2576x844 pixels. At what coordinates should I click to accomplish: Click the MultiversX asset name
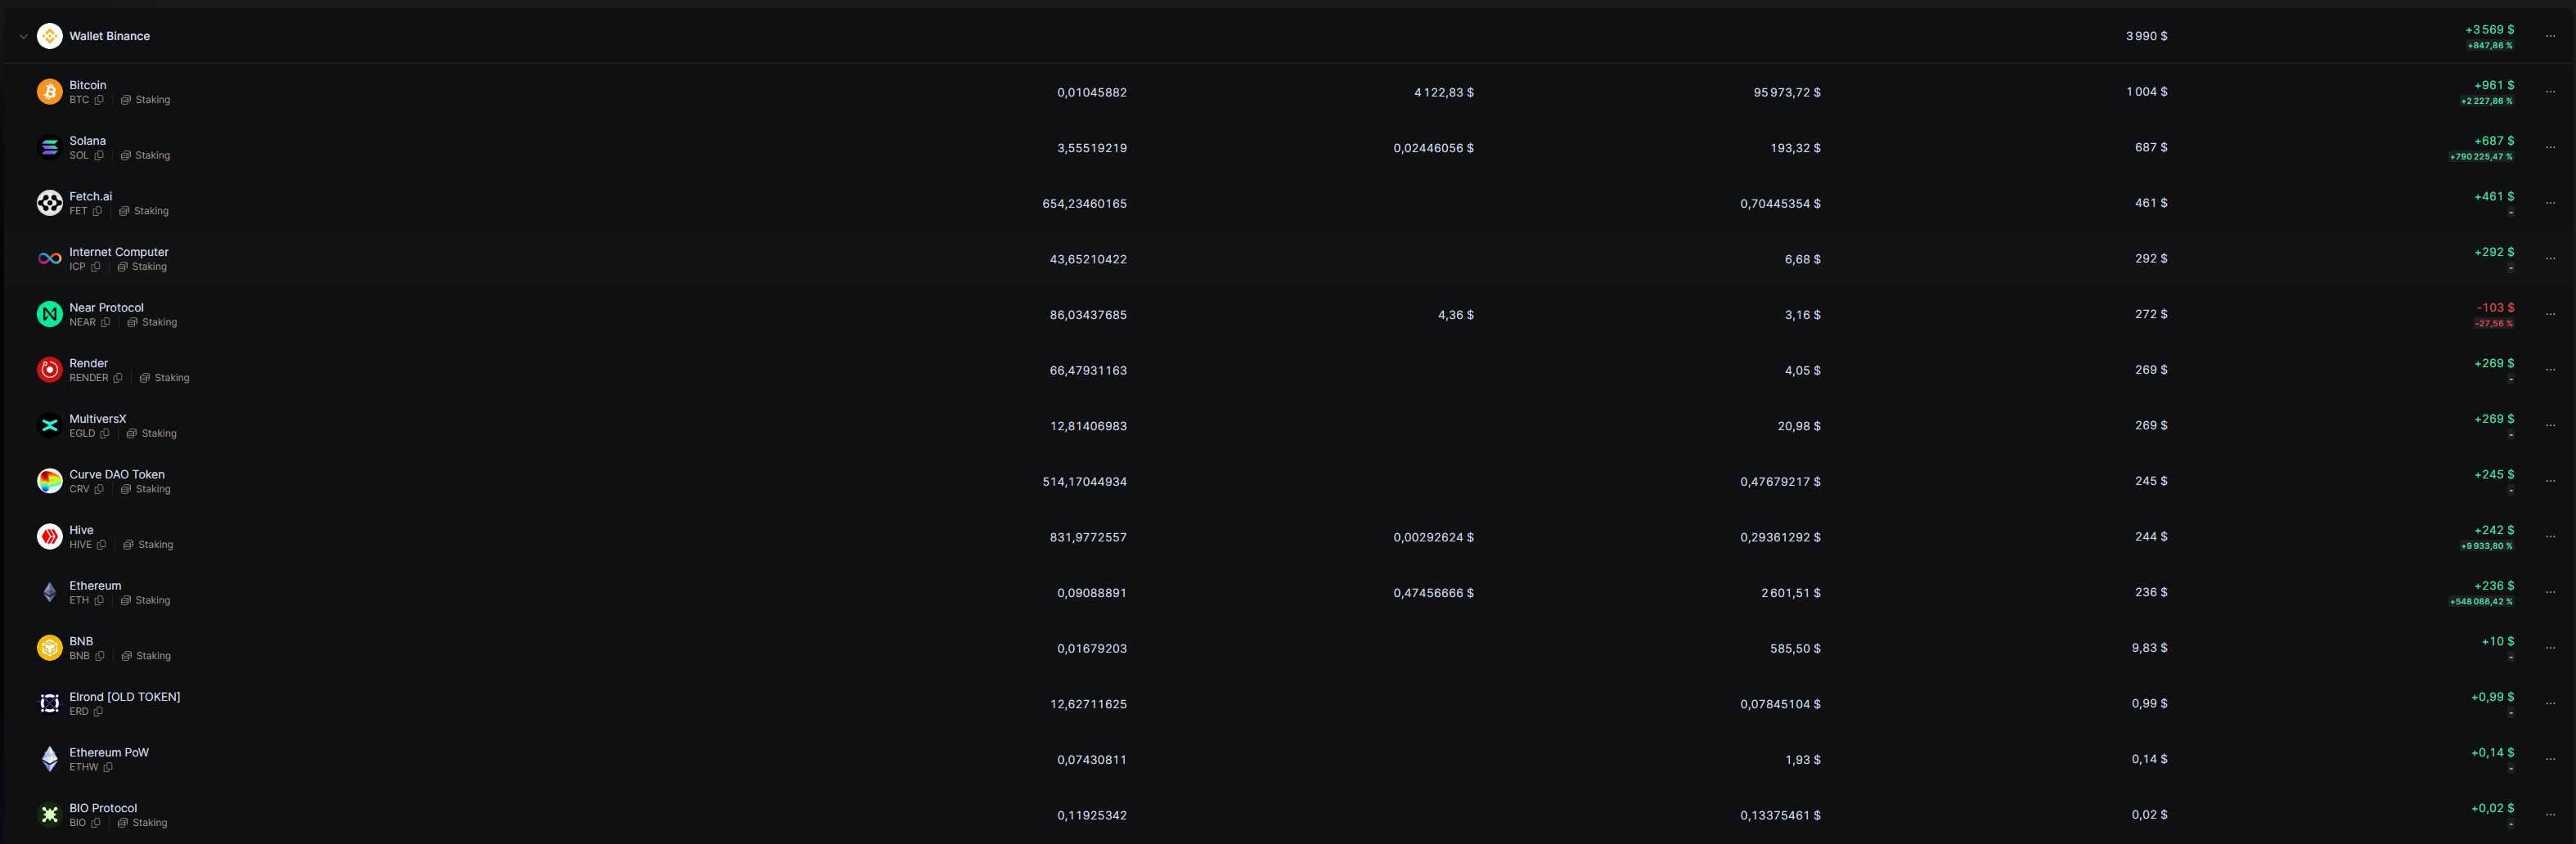coord(97,419)
